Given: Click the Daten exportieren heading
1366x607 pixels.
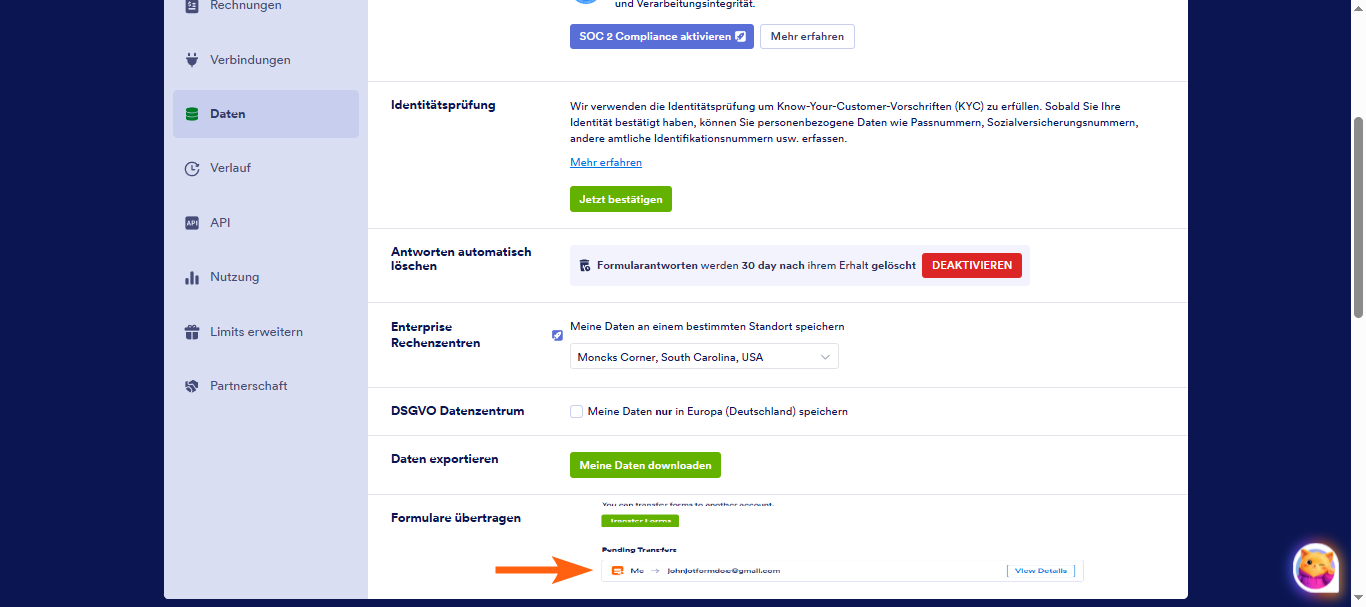Looking at the screenshot, I should tap(444, 459).
